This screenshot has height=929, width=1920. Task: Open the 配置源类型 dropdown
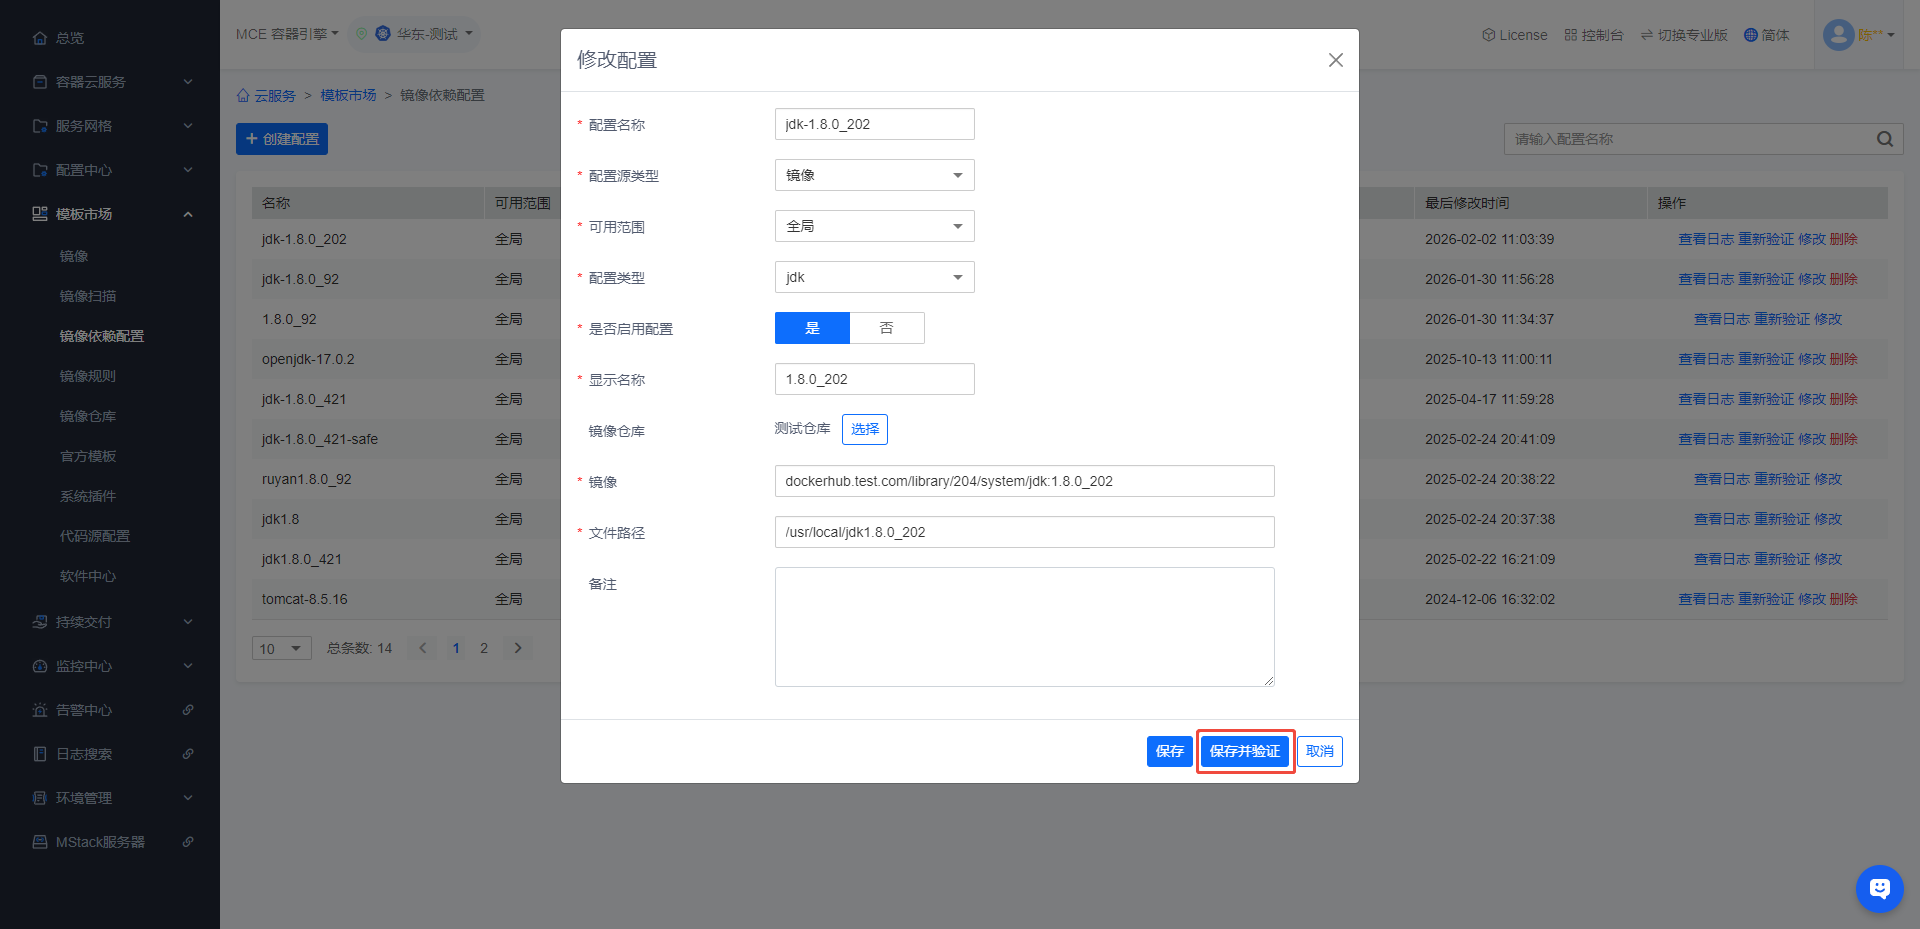[874, 175]
